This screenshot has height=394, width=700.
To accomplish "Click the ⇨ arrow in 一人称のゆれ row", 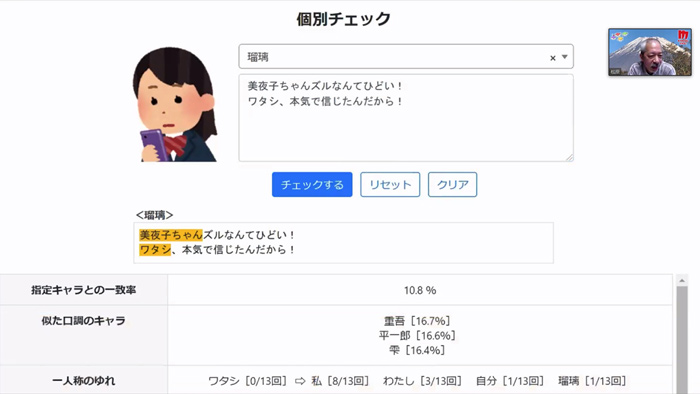I will tap(300, 381).
